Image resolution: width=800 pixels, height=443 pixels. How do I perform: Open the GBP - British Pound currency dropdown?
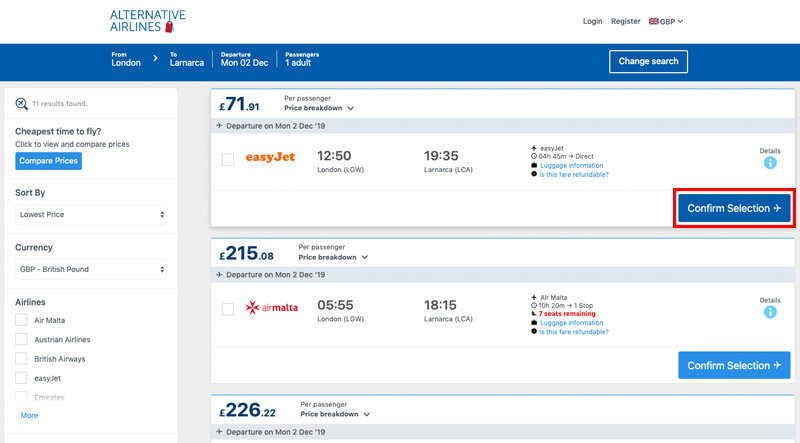91,269
